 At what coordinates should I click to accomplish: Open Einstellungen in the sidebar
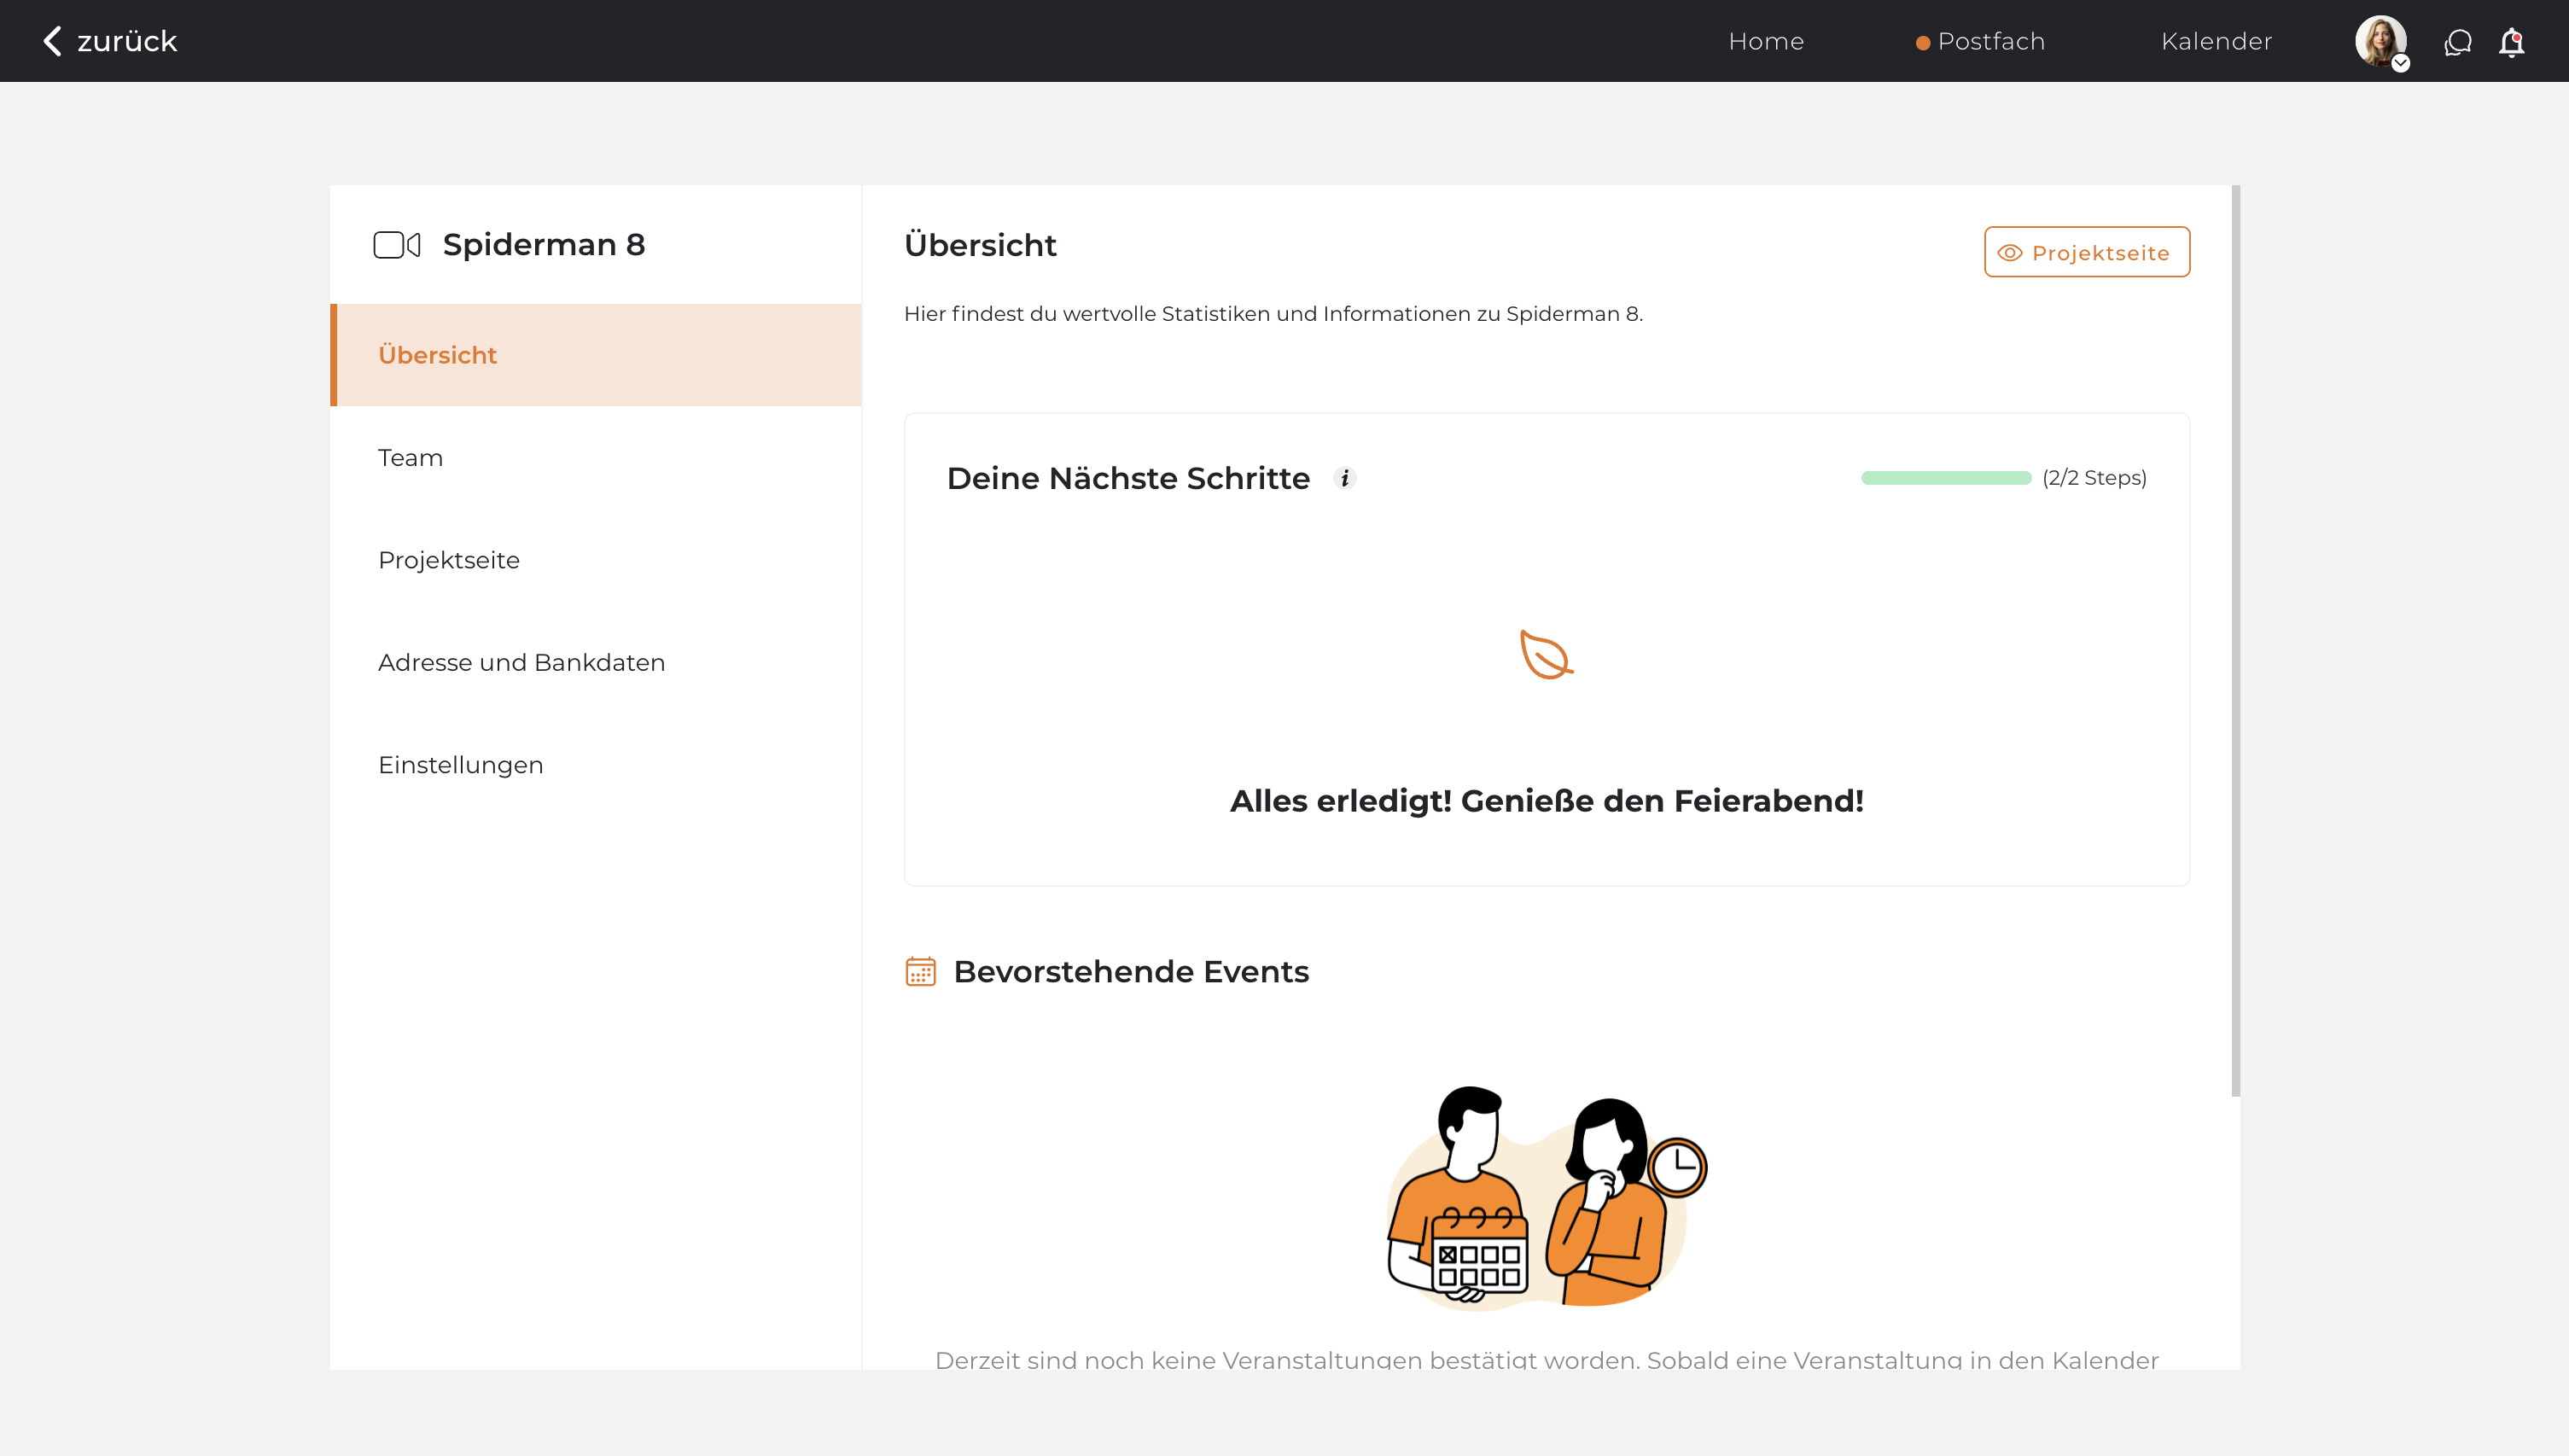point(460,765)
